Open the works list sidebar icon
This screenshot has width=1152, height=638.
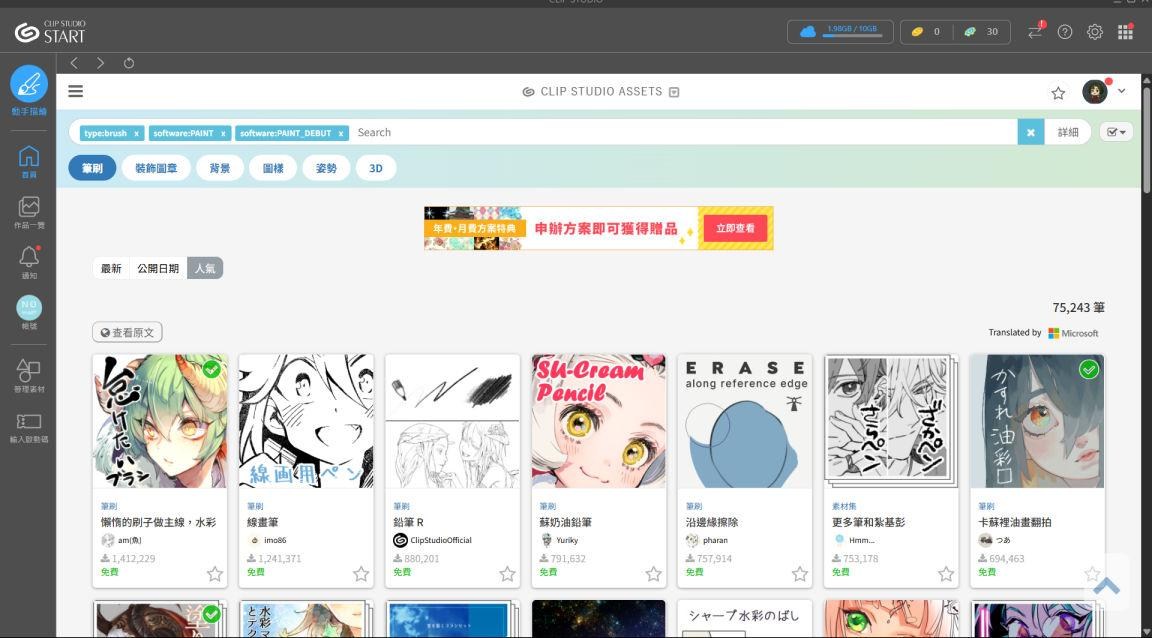(29, 213)
